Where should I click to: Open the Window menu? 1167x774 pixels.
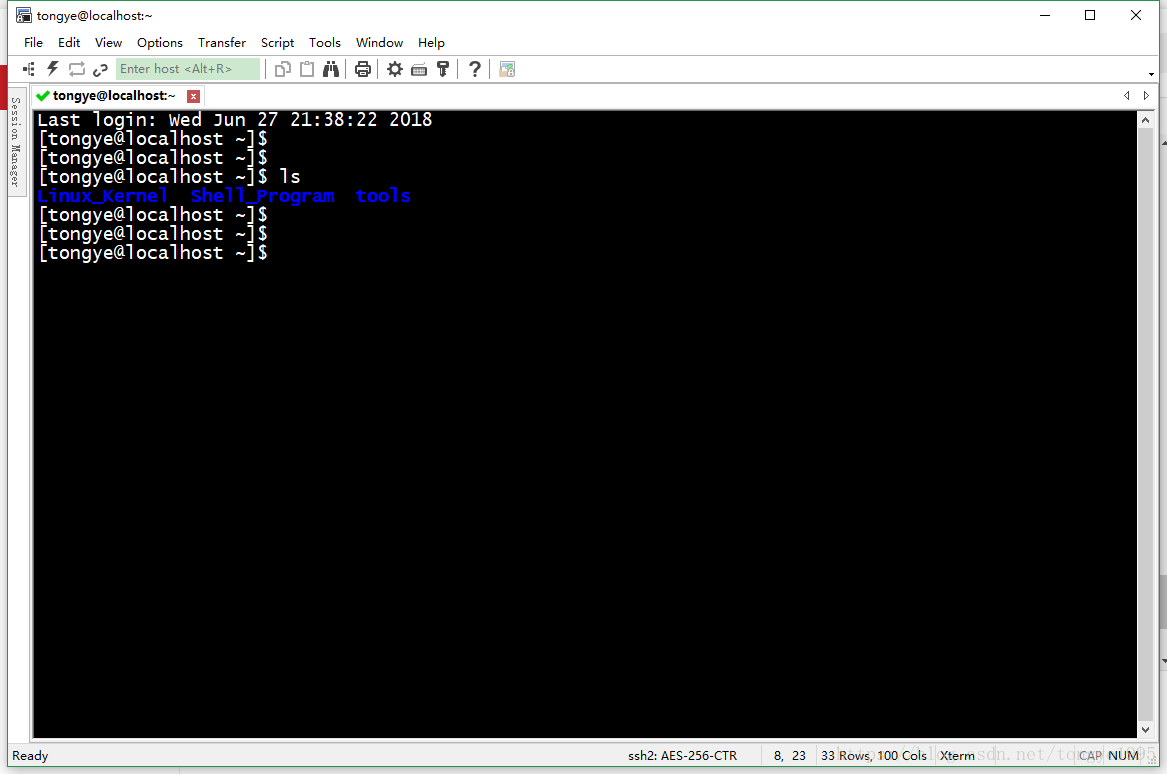tap(380, 42)
